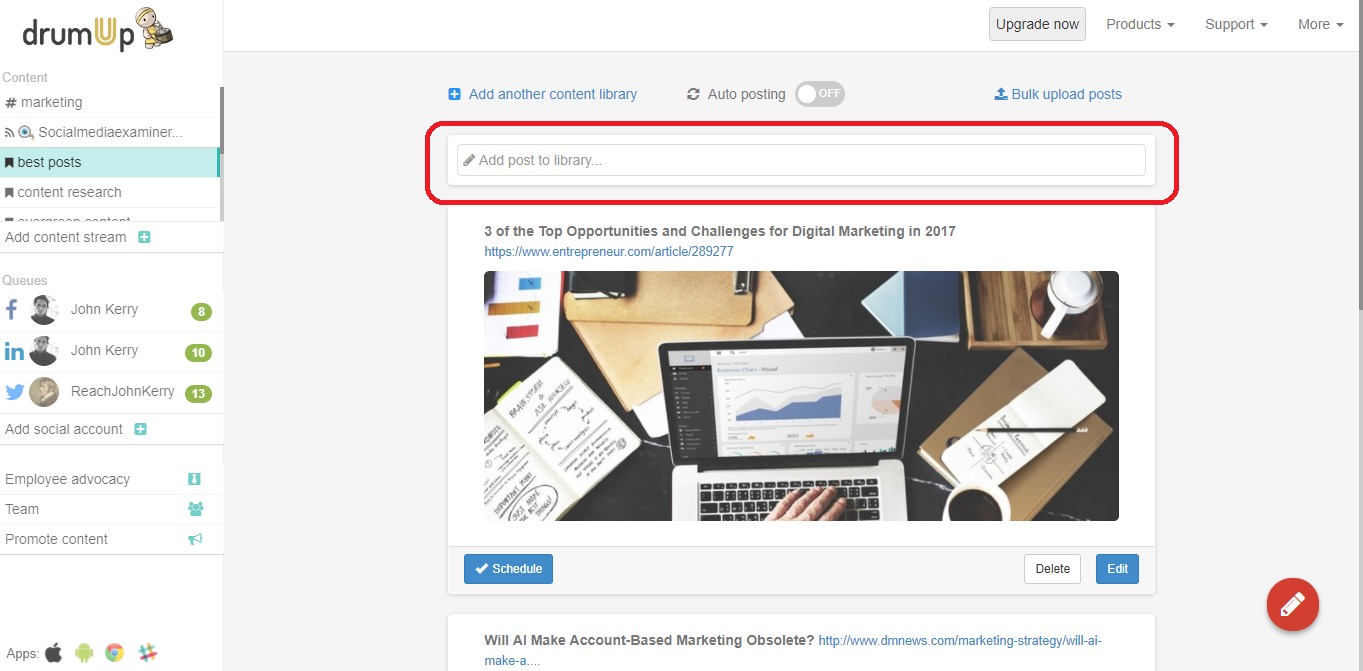Screen dimensions: 1363x671
Task: Select the marketing content stream
Action: 109,102
